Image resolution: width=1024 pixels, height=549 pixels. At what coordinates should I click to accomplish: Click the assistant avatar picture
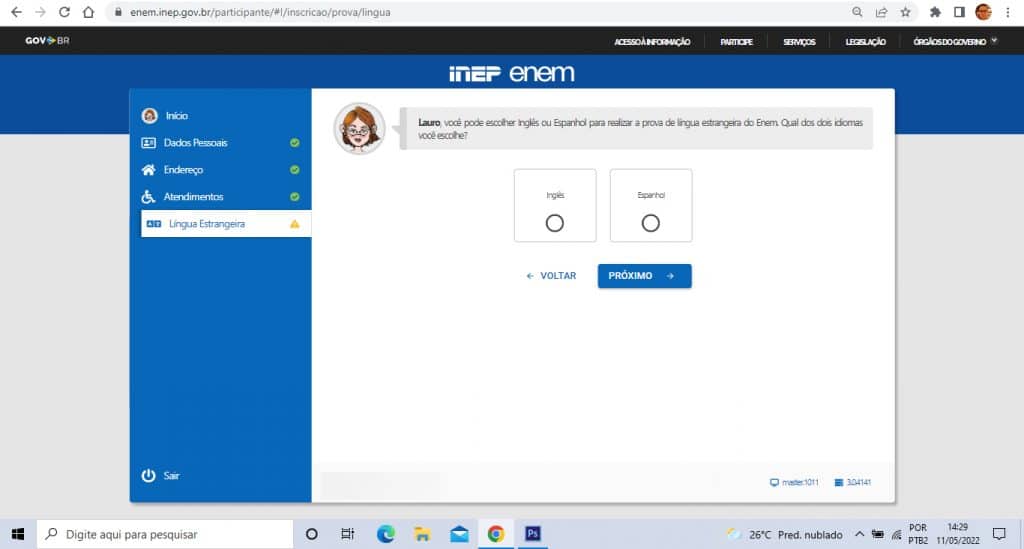(x=359, y=129)
